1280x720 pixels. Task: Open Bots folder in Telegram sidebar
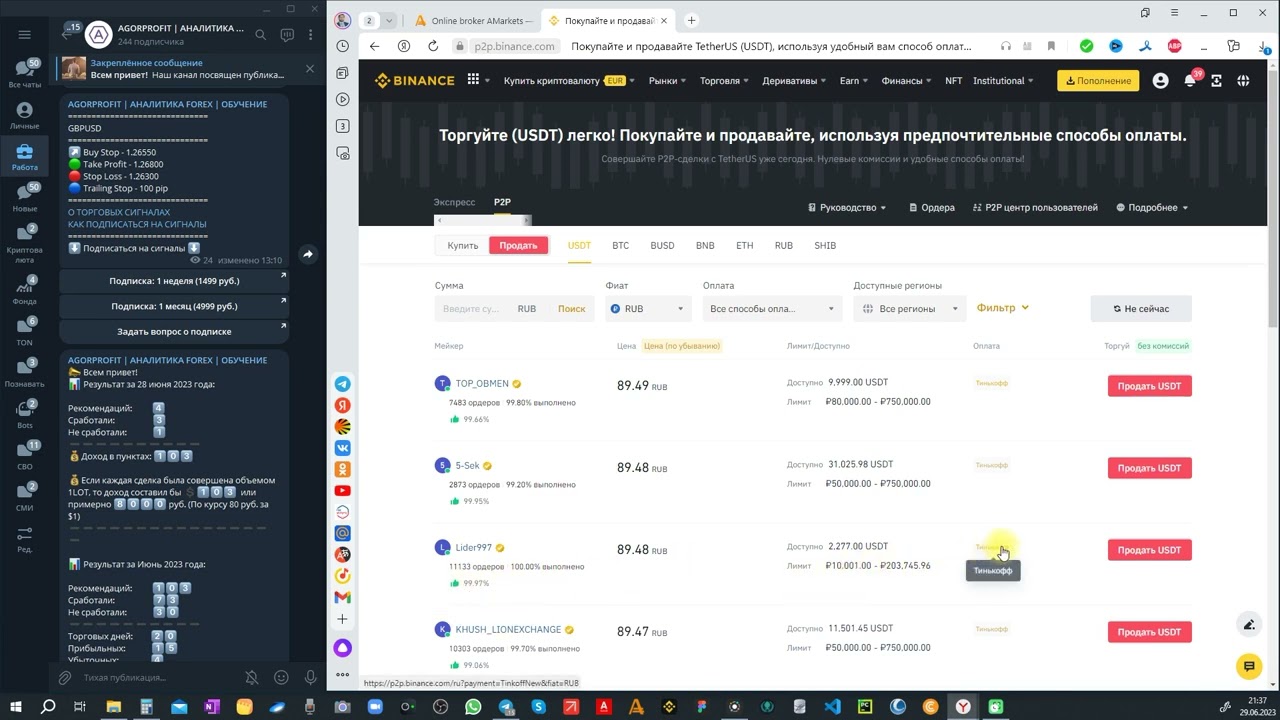coord(25,414)
